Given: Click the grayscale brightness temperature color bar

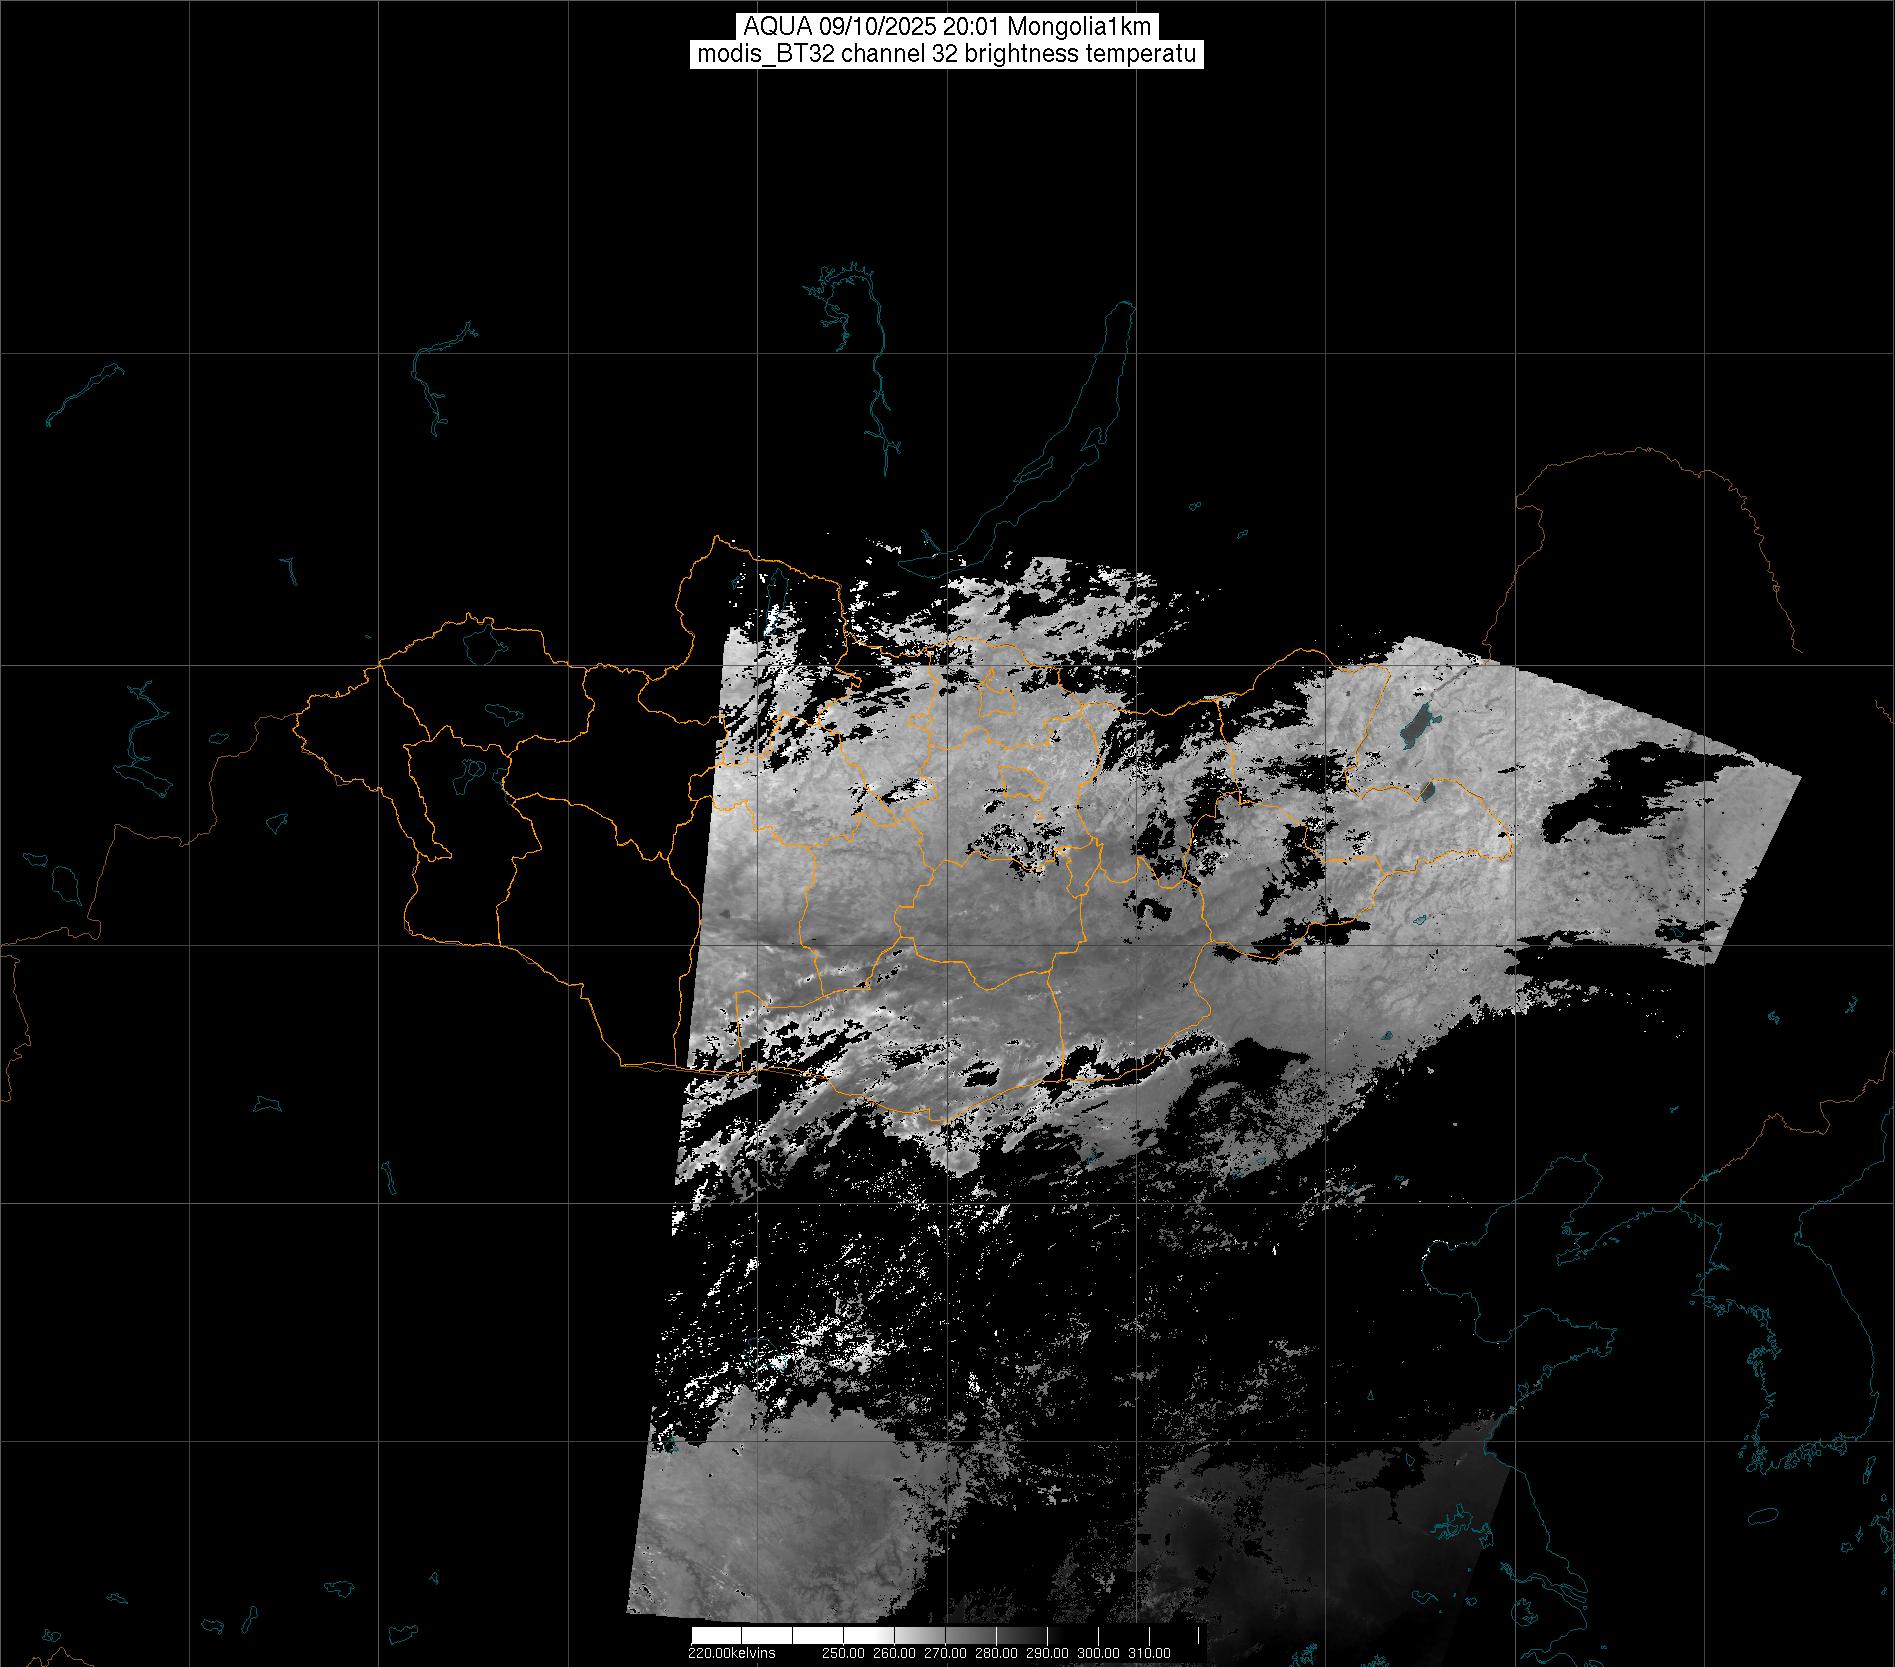Looking at the screenshot, I should tap(947, 1636).
